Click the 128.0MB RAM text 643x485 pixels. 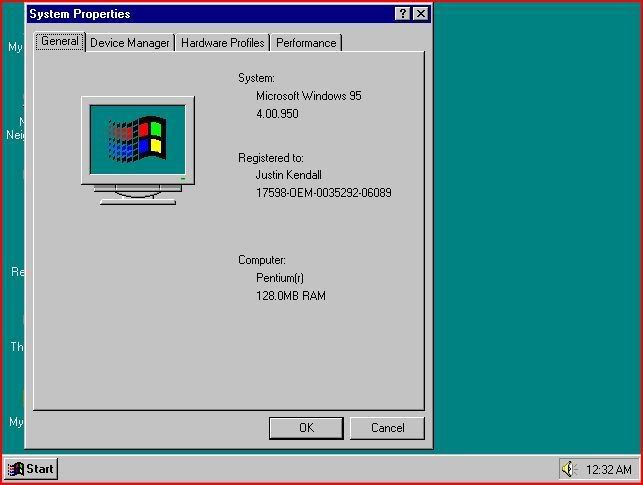click(x=291, y=296)
